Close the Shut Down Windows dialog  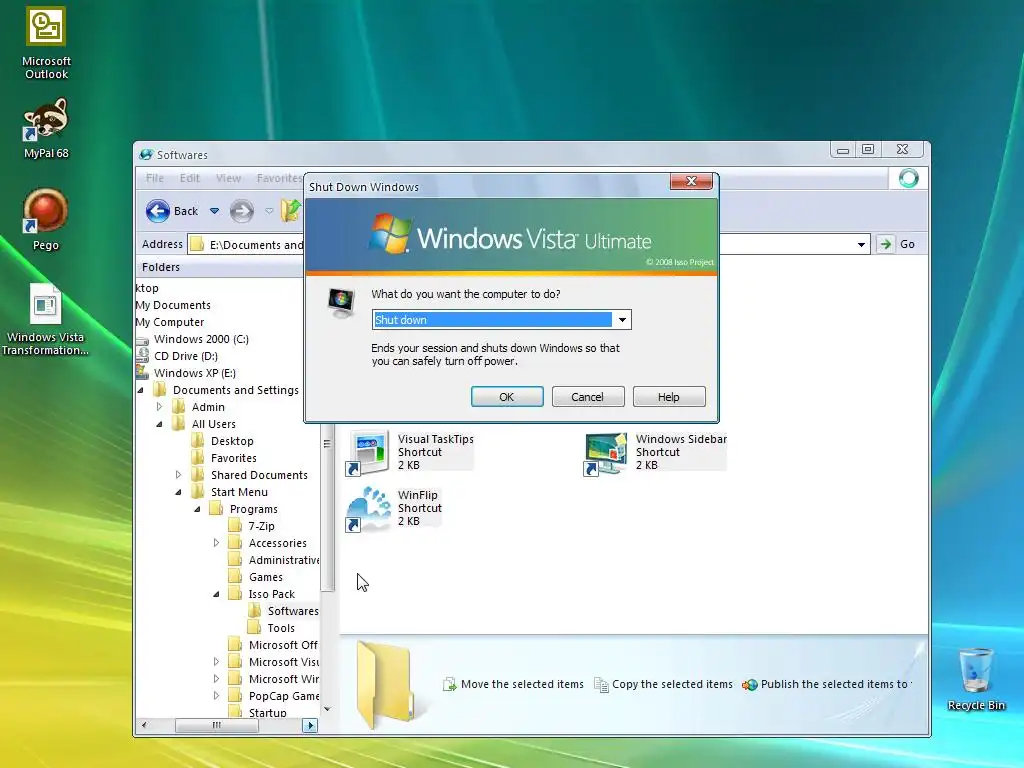691,181
